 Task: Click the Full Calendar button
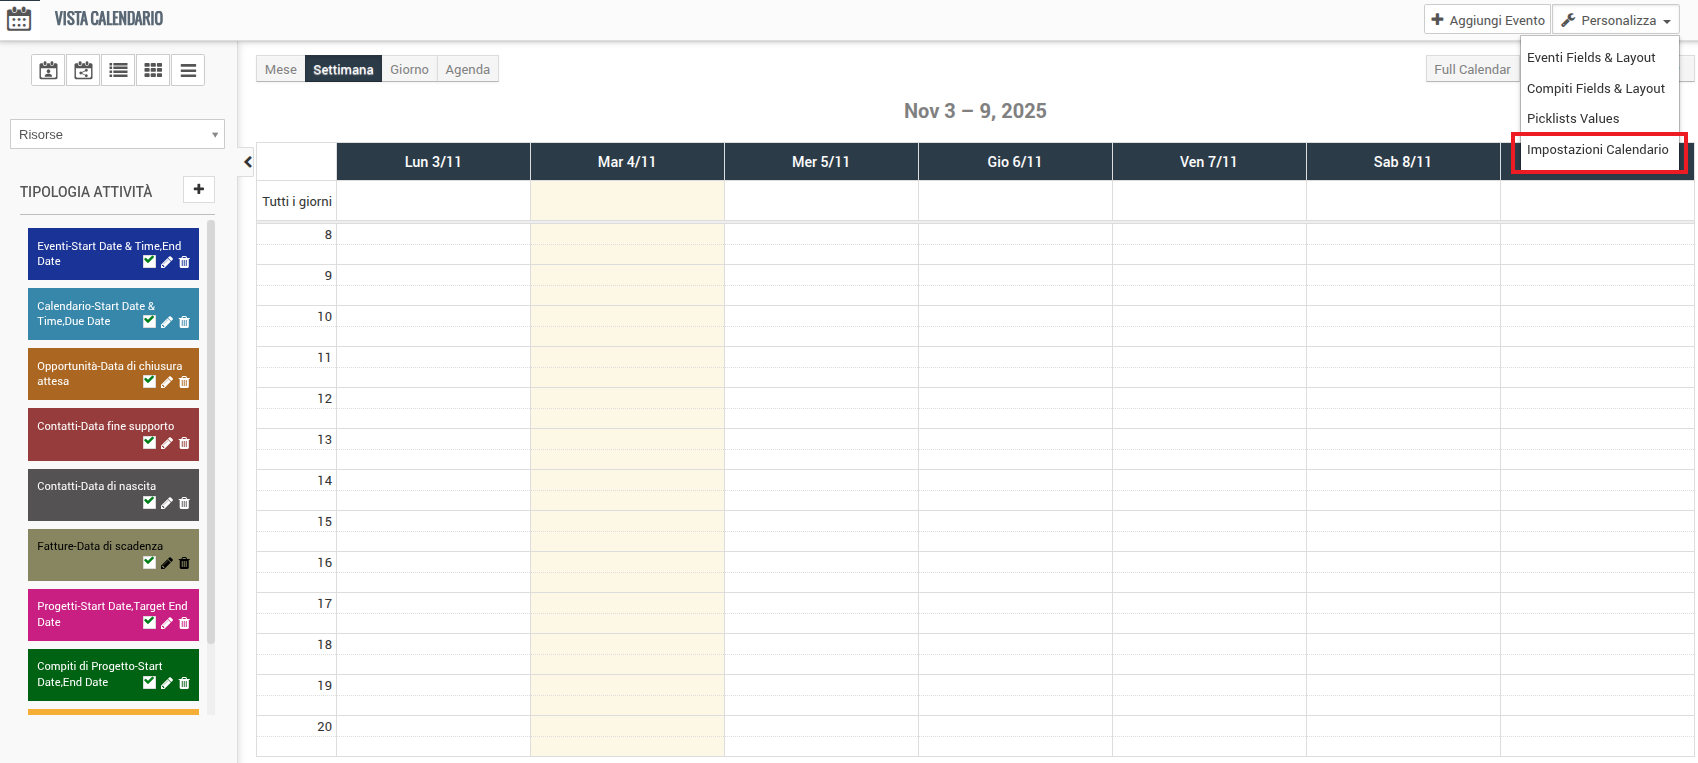point(1471,69)
